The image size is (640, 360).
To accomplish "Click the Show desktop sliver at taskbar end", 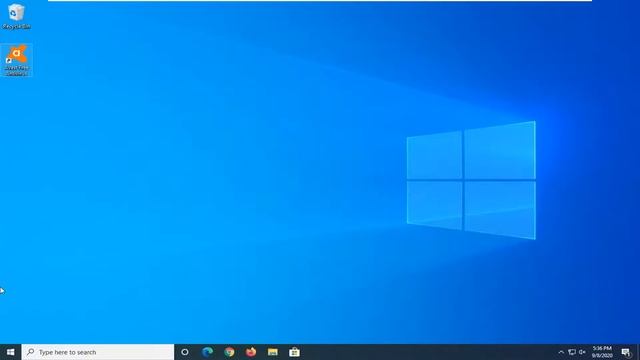I will tap(638, 352).
